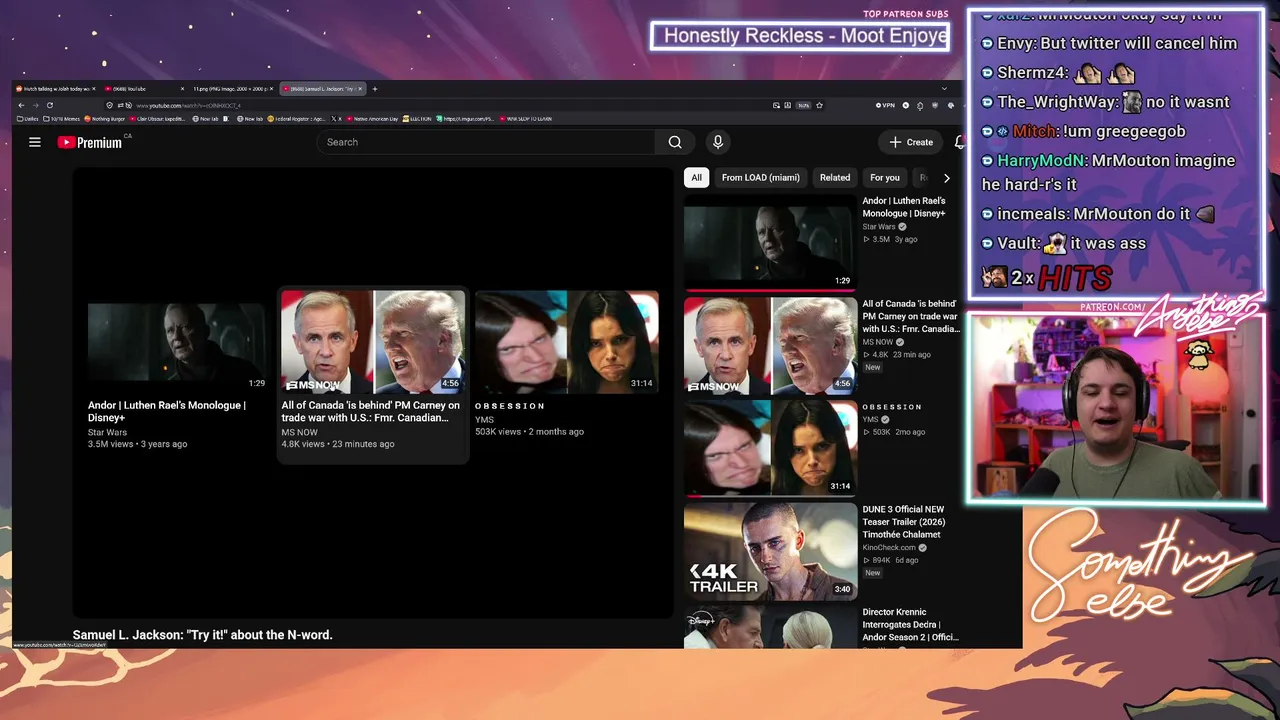Switch to the 'Hutch talking w Jolah' tab

click(55, 89)
